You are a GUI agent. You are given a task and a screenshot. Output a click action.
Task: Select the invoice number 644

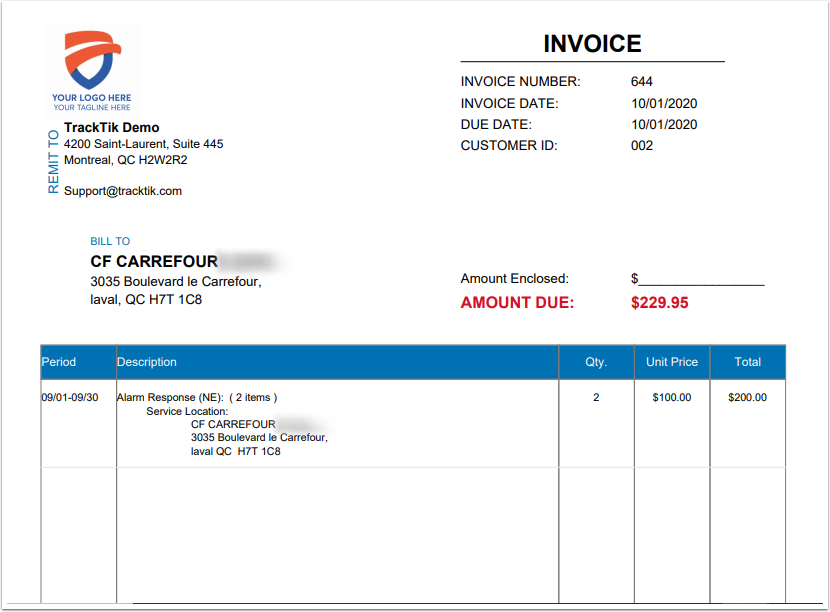[x=642, y=82]
